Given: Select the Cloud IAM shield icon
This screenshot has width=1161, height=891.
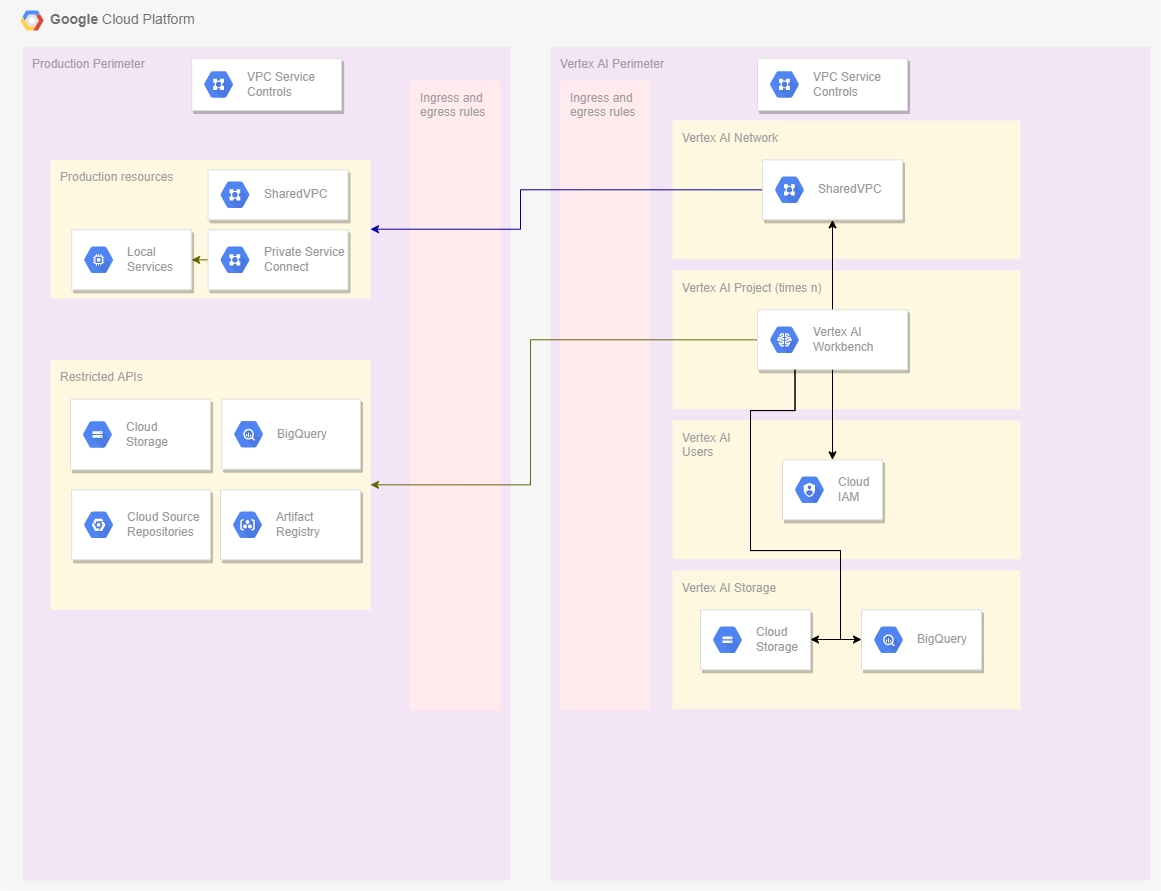Looking at the screenshot, I should 809,490.
